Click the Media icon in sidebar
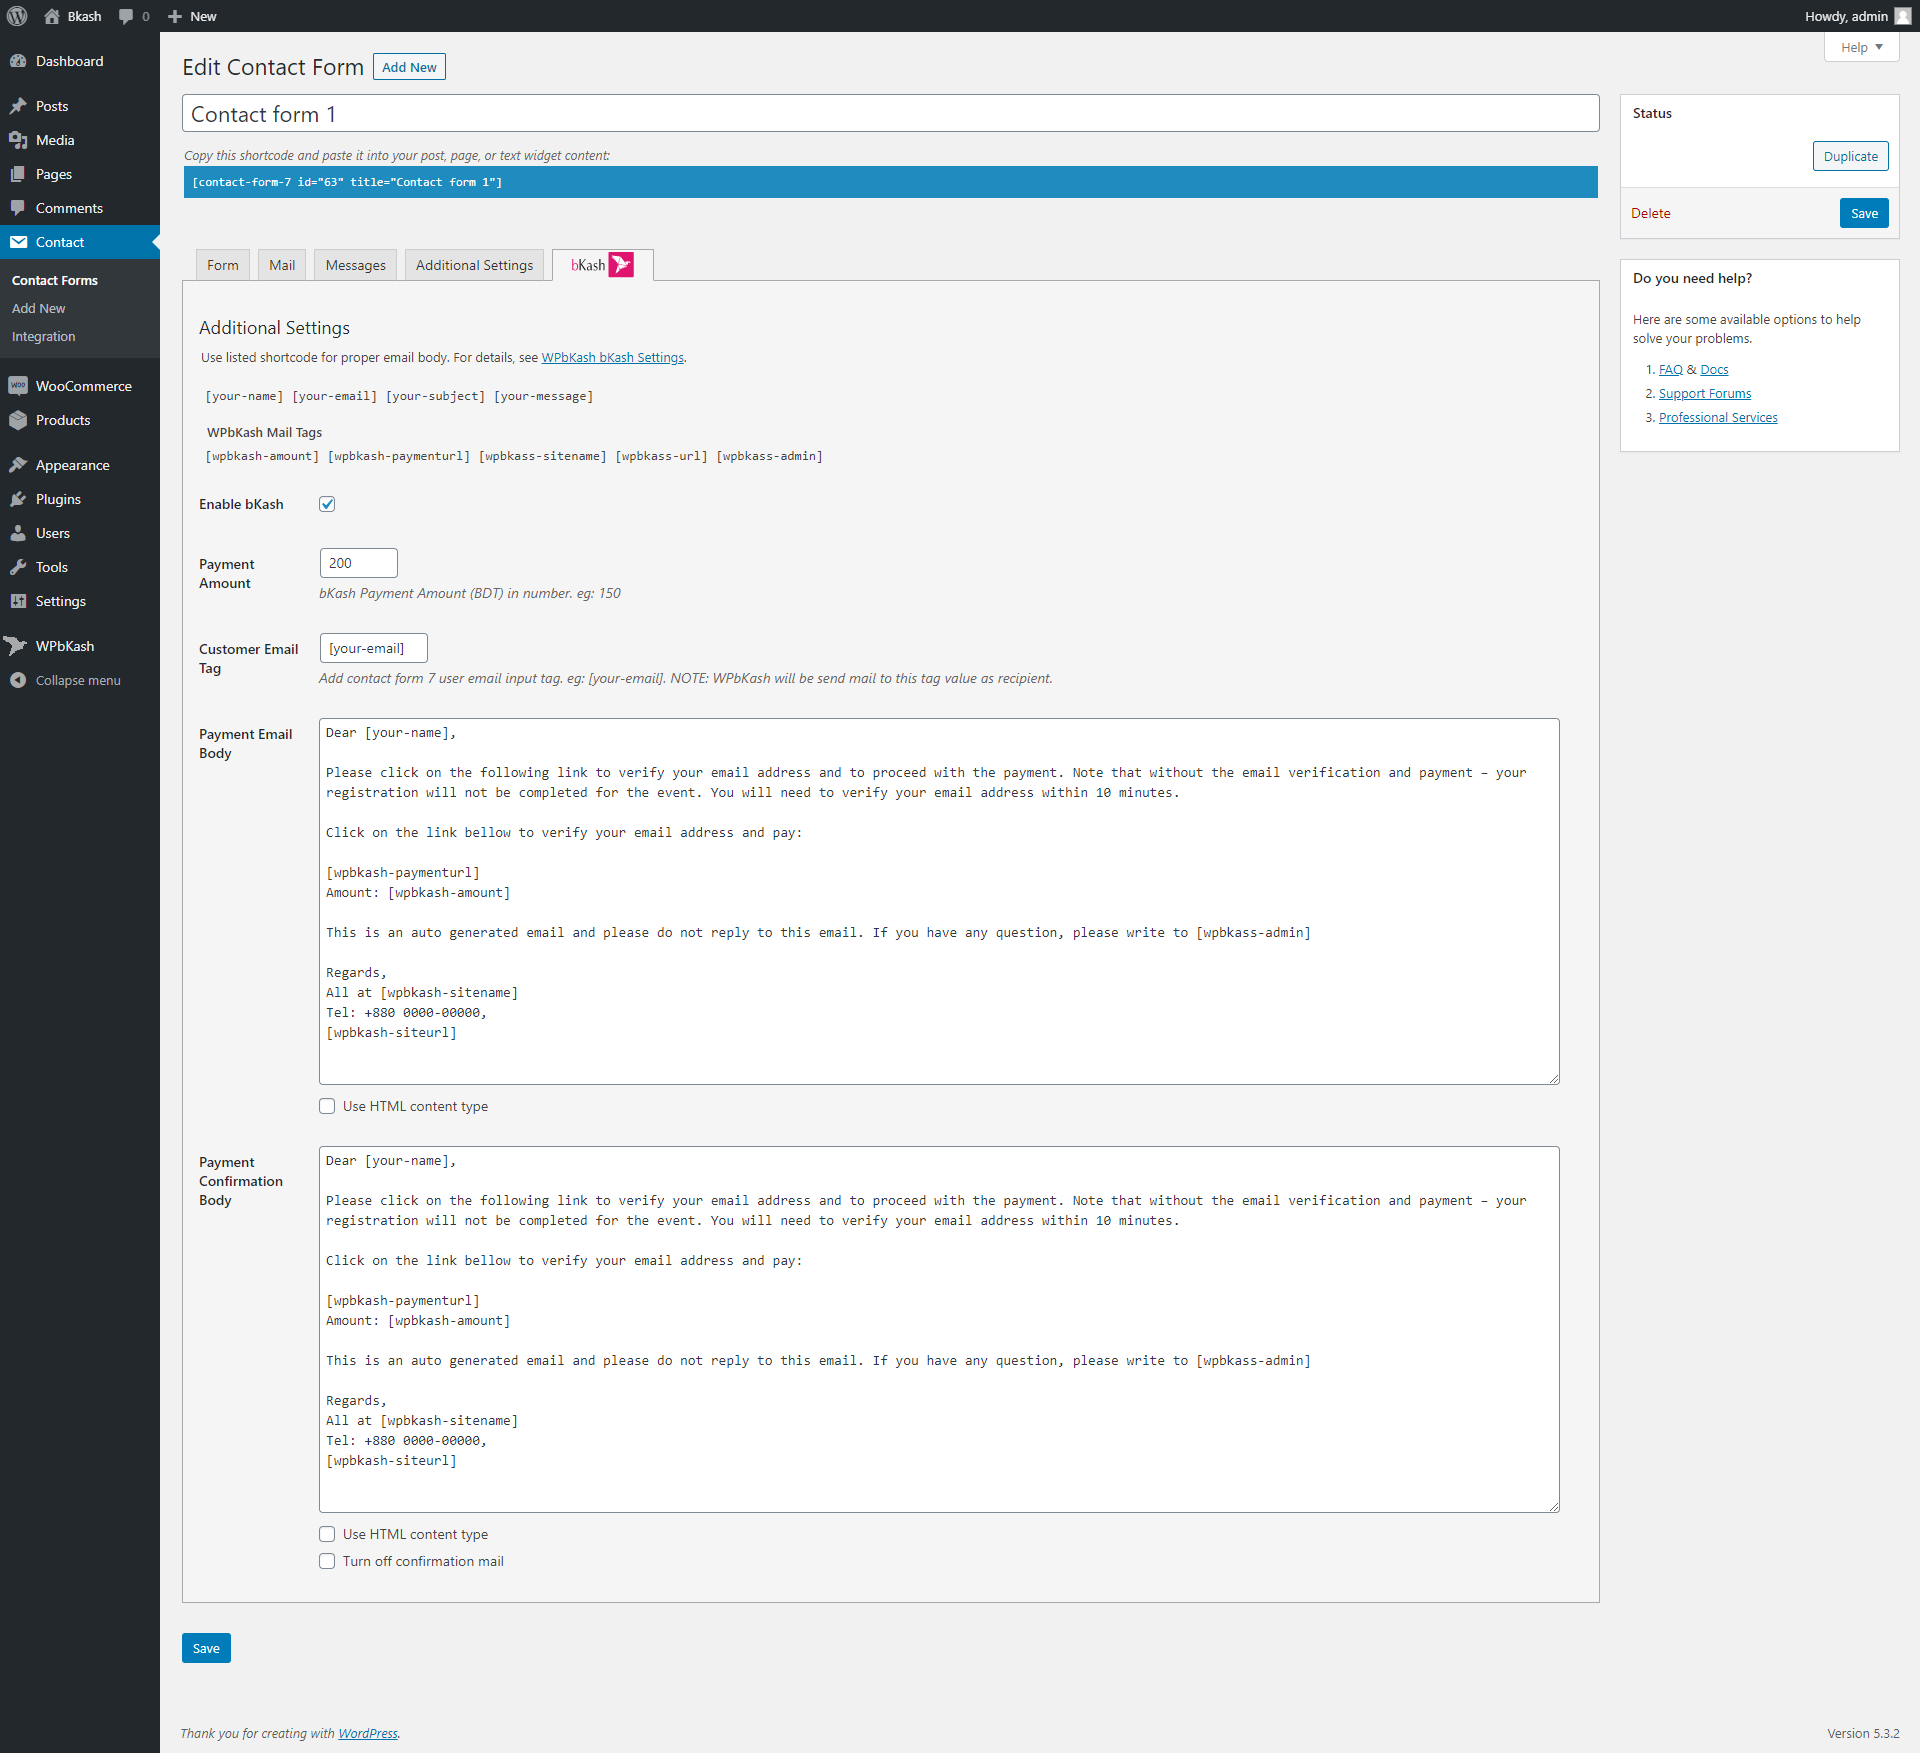Viewport: 1920px width, 1753px height. click(18, 140)
